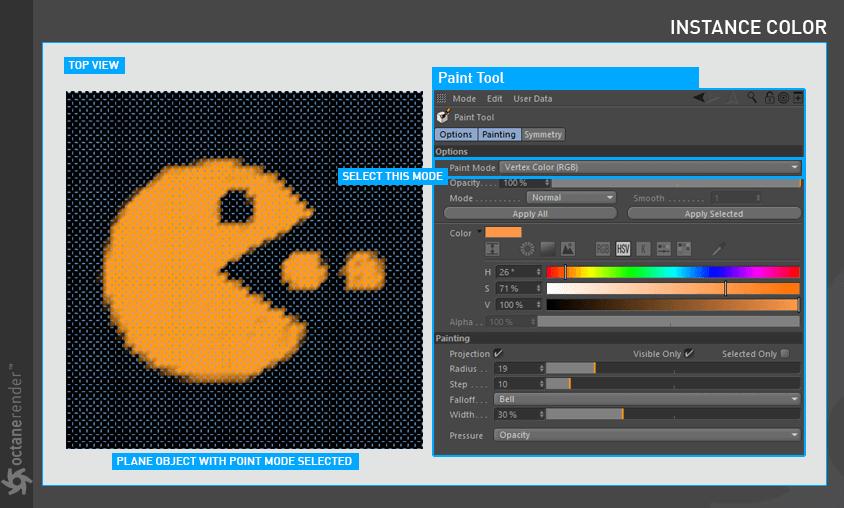Viewport: 844px width, 508px height.
Task: Click the Value stepper arrows beside 100 %
Action: coord(538,305)
